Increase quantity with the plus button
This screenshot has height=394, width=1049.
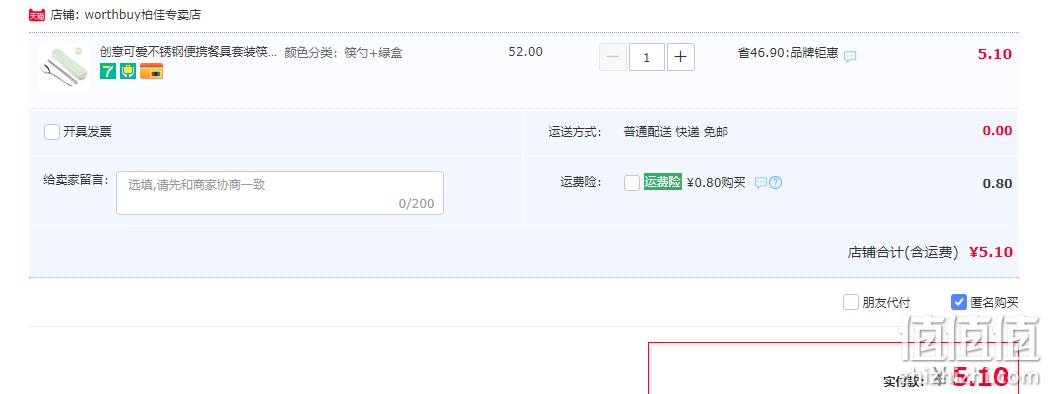tap(680, 57)
